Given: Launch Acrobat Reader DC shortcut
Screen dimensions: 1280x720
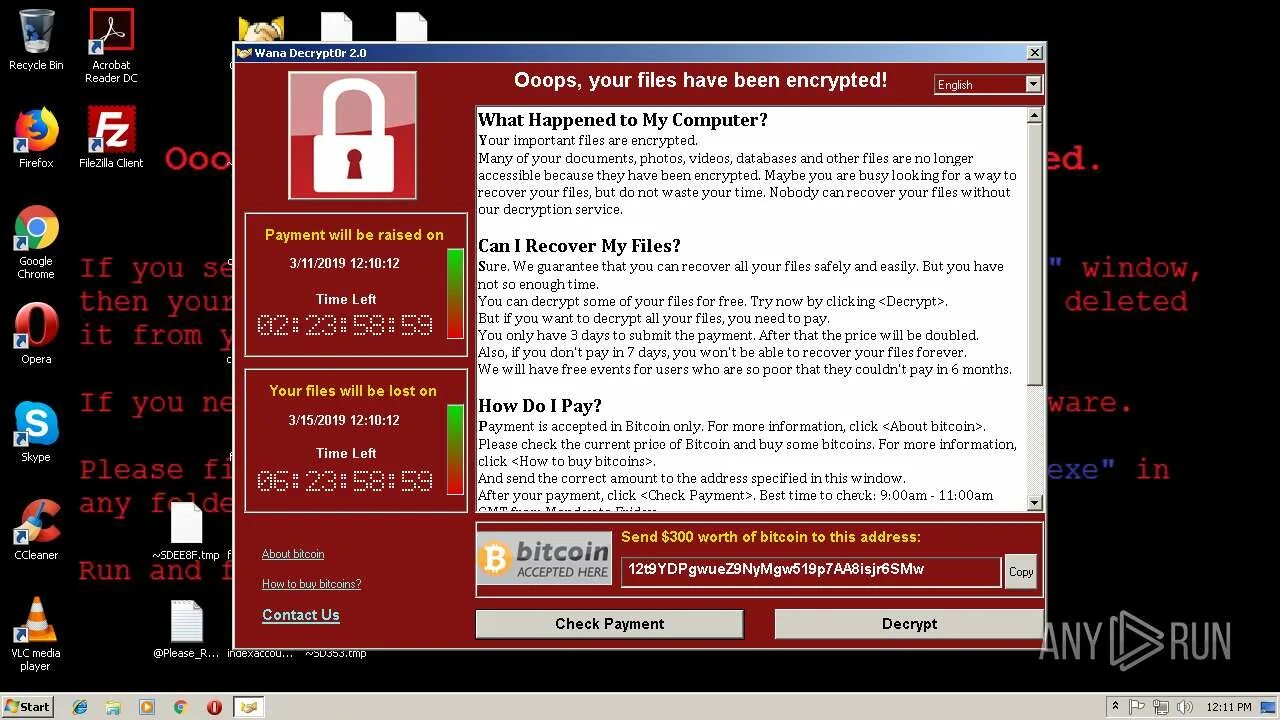Looking at the screenshot, I should click(111, 46).
